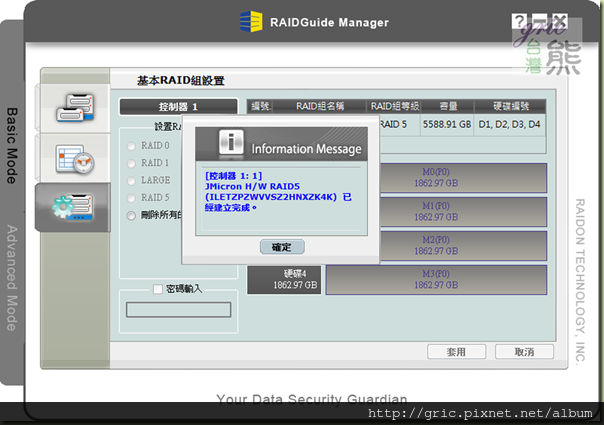Click the 控制器 1 controller tab

[178, 107]
